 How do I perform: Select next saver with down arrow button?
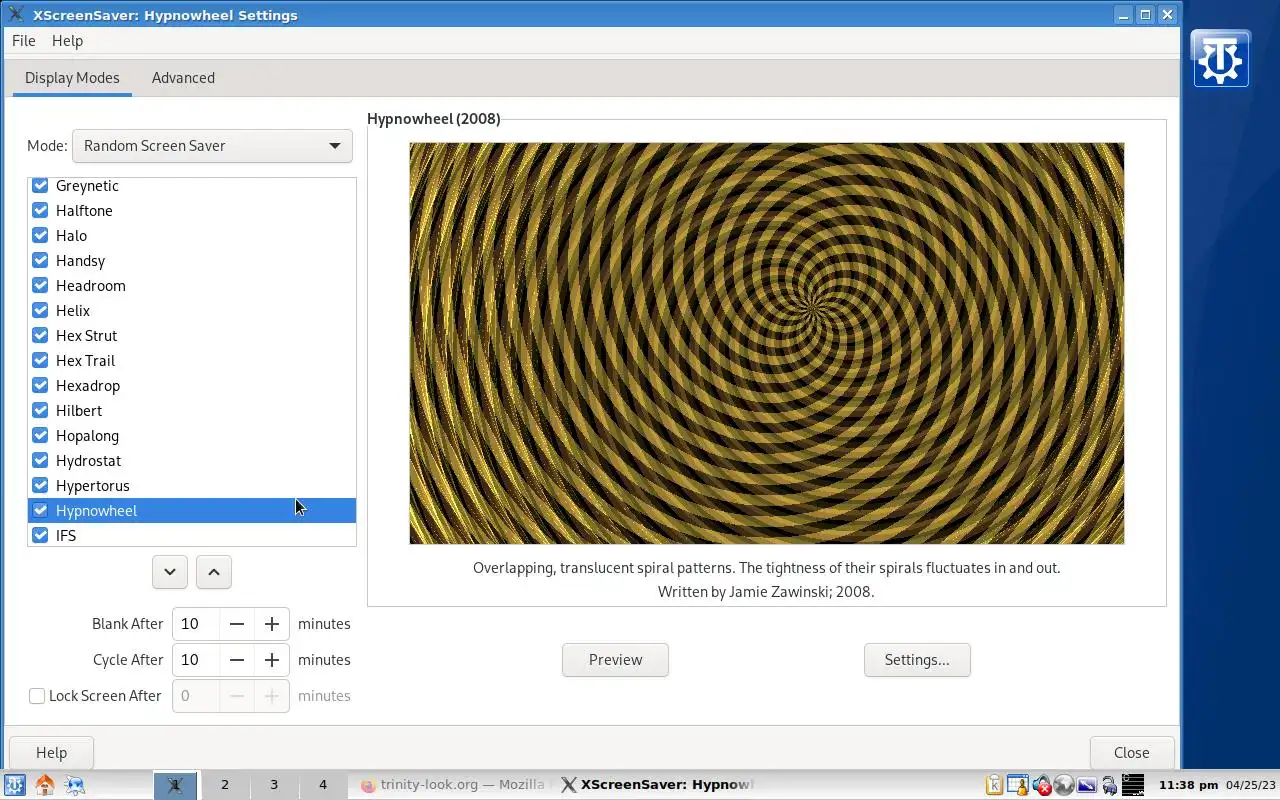click(170, 572)
